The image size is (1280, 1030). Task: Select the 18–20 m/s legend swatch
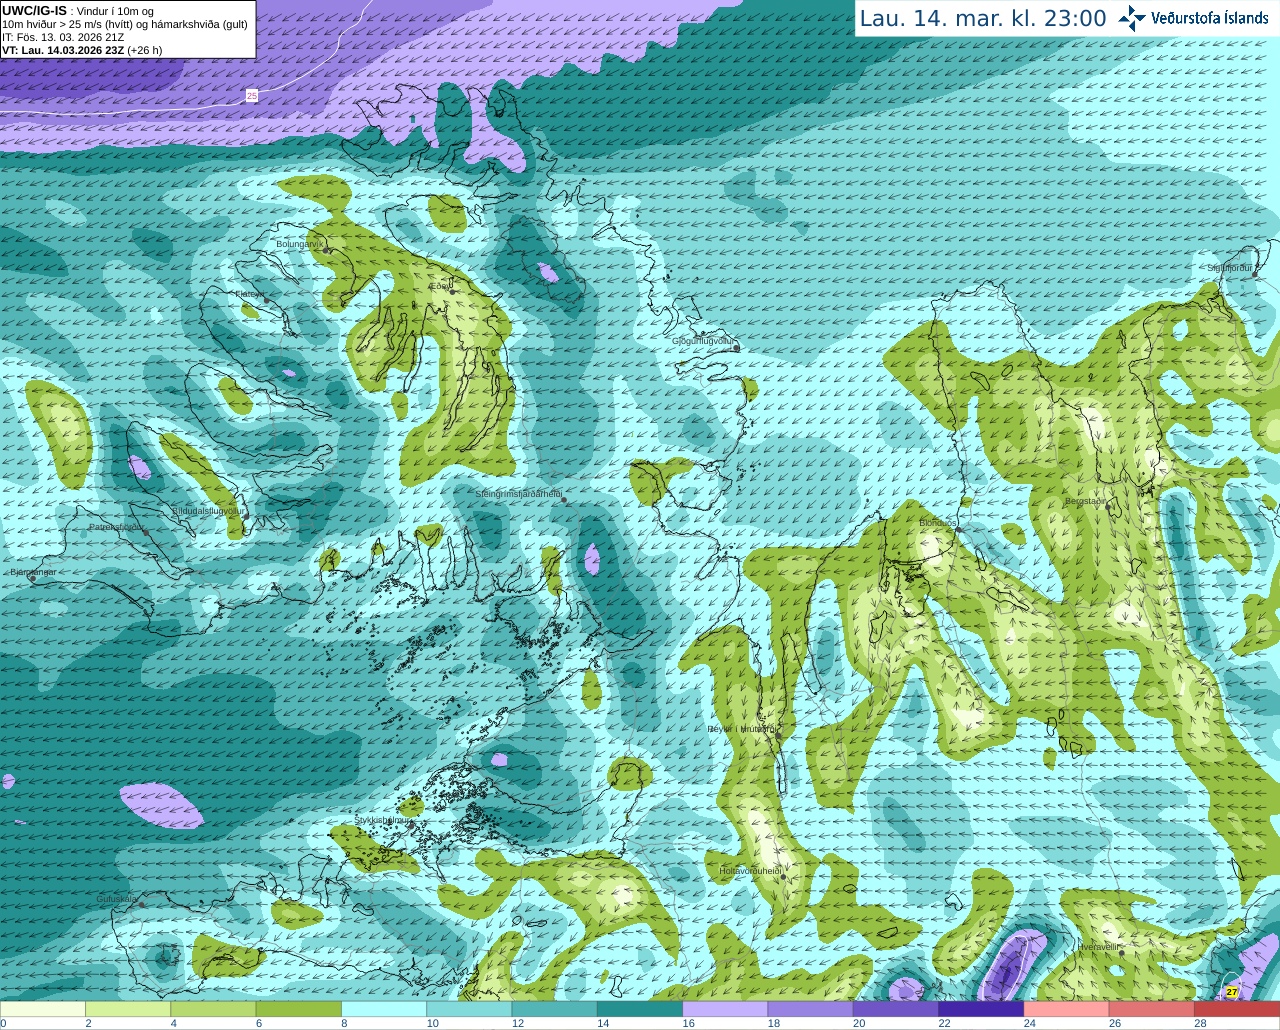click(x=811, y=1009)
